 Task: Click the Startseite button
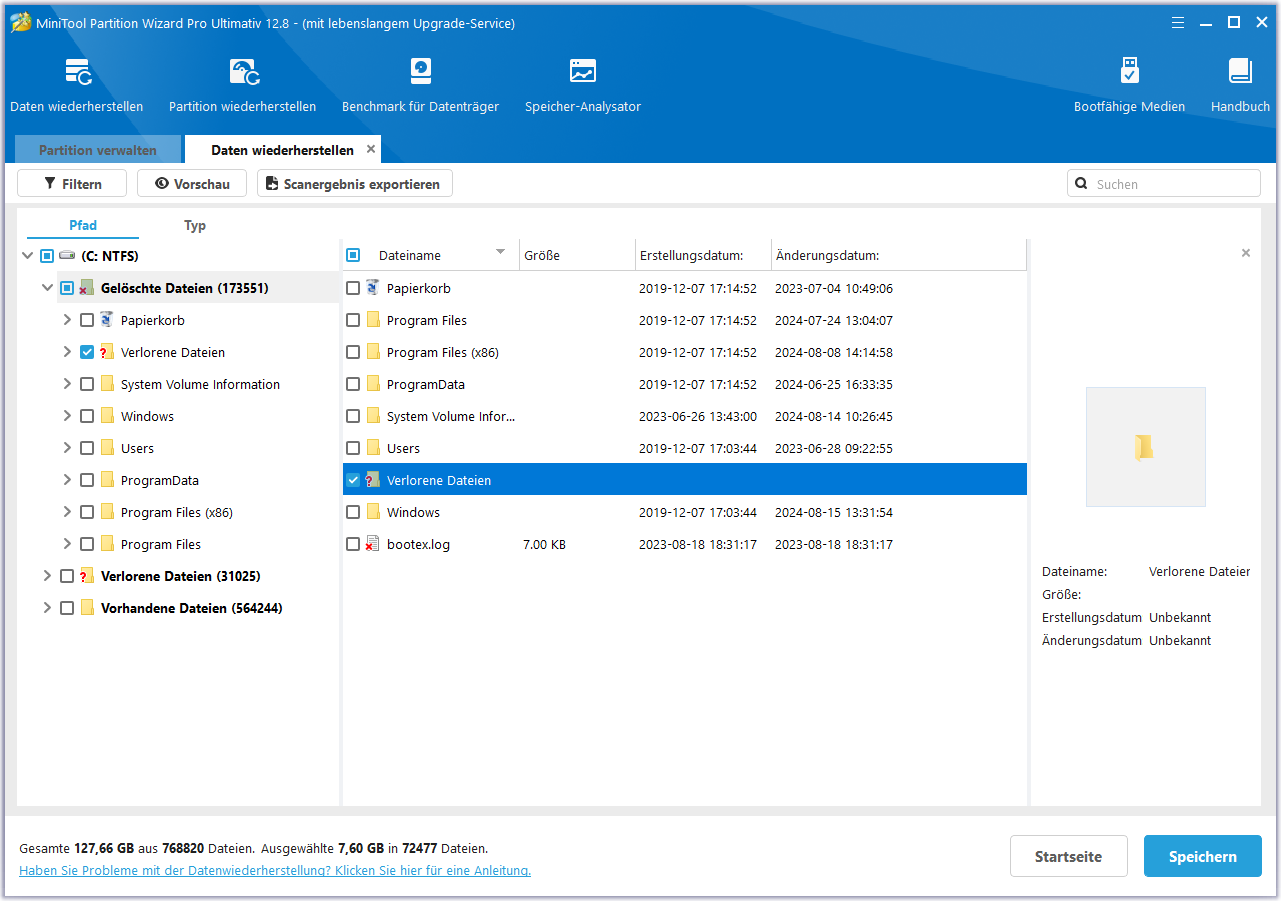pyautogui.click(x=1069, y=856)
